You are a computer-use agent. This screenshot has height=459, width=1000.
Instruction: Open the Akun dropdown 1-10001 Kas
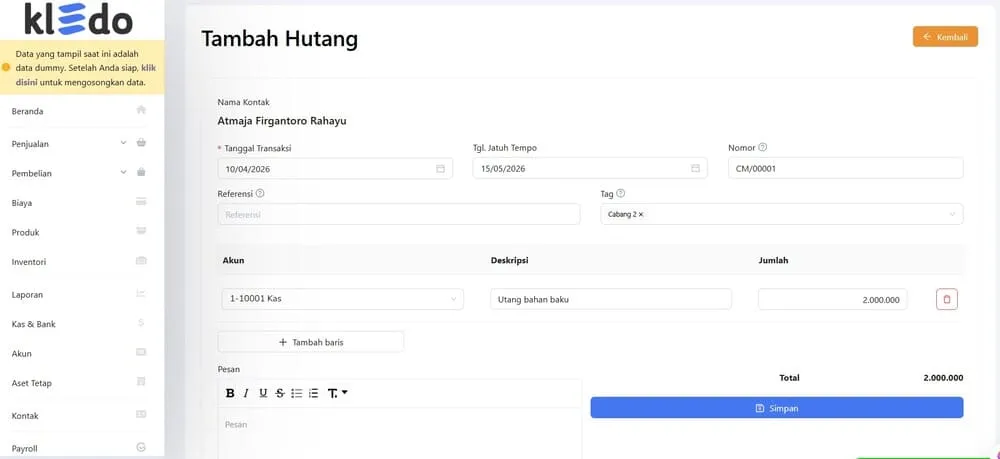click(x=342, y=299)
